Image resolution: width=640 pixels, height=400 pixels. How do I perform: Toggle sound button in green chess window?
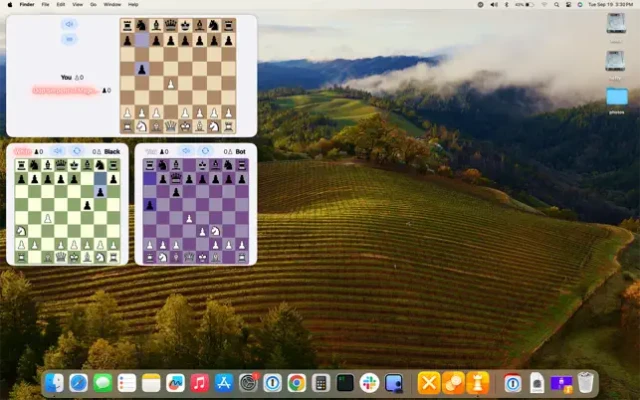(x=57, y=151)
